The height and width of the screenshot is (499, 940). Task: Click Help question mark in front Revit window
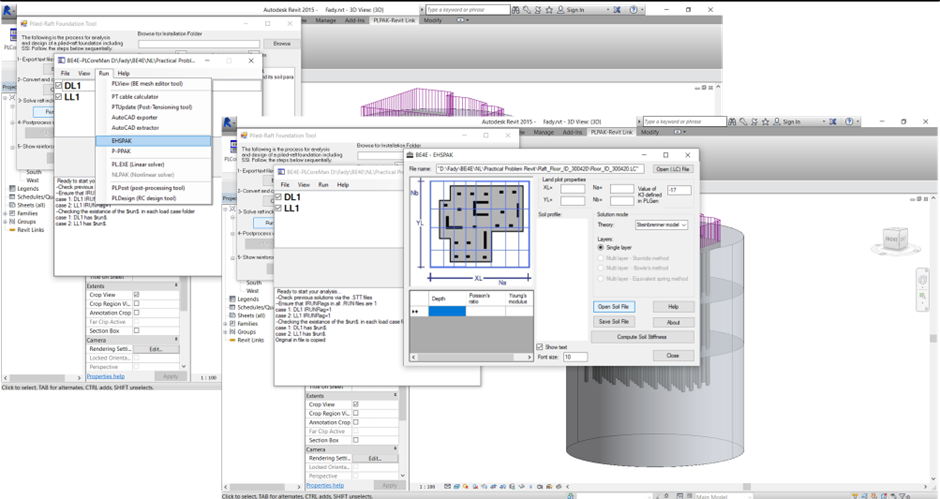tap(849, 122)
